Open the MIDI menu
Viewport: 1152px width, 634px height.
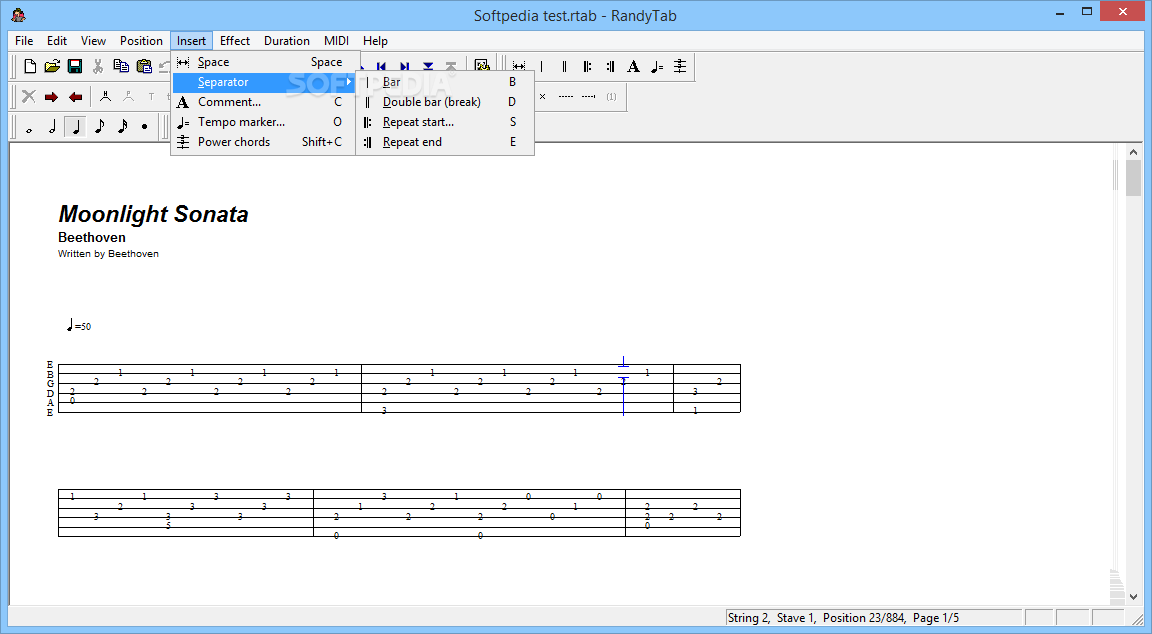click(x=336, y=40)
